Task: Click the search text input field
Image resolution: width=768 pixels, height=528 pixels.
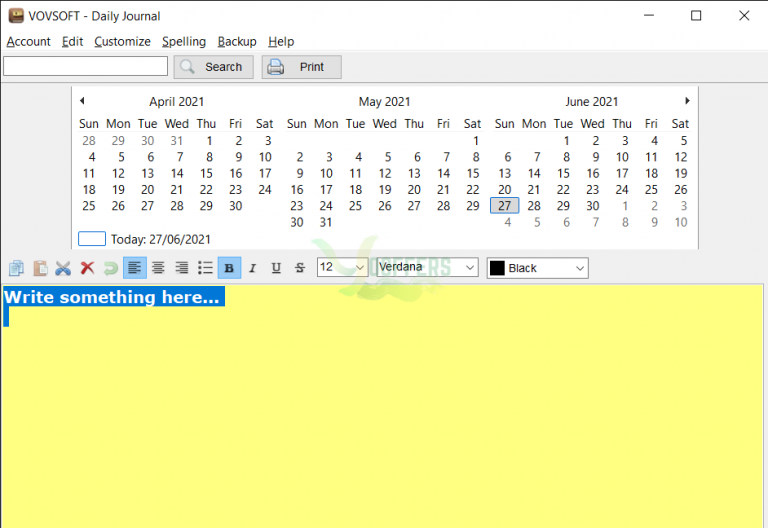Action: [86, 66]
